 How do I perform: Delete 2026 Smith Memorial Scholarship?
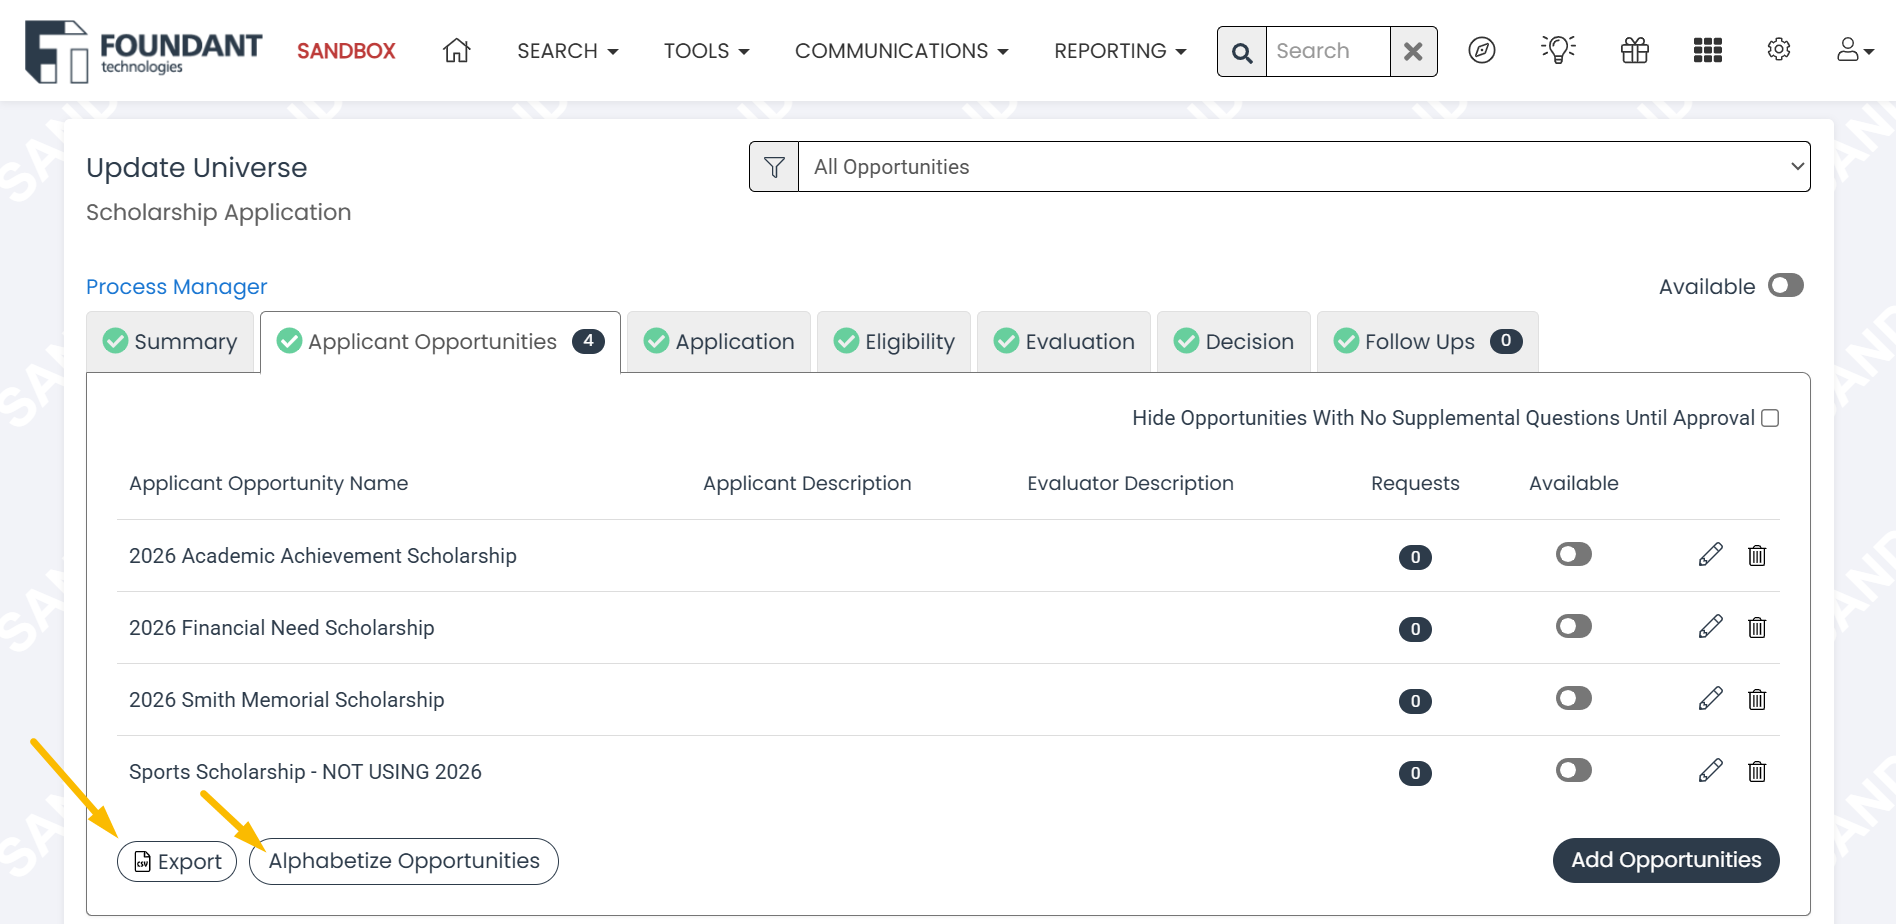(1757, 699)
